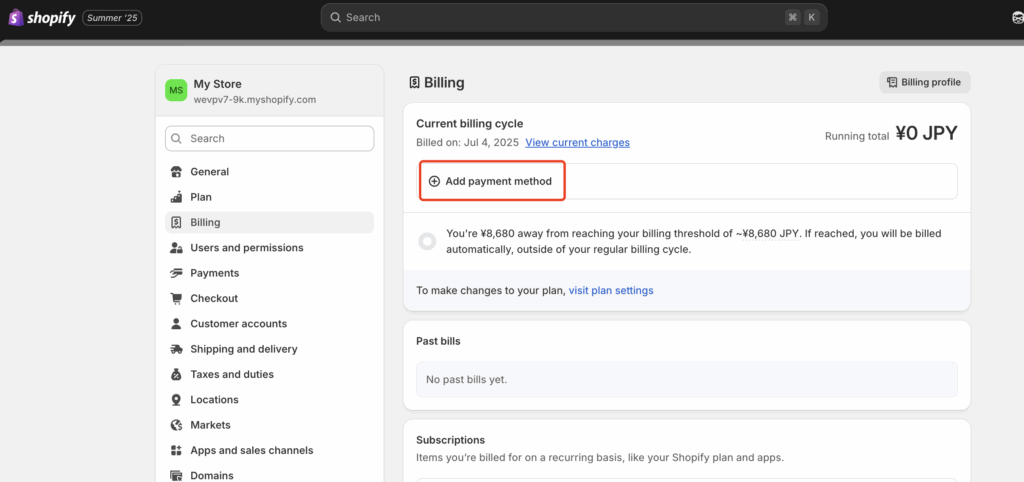1024x482 pixels.
Task: Follow the visit plan settings link
Action: coord(611,290)
